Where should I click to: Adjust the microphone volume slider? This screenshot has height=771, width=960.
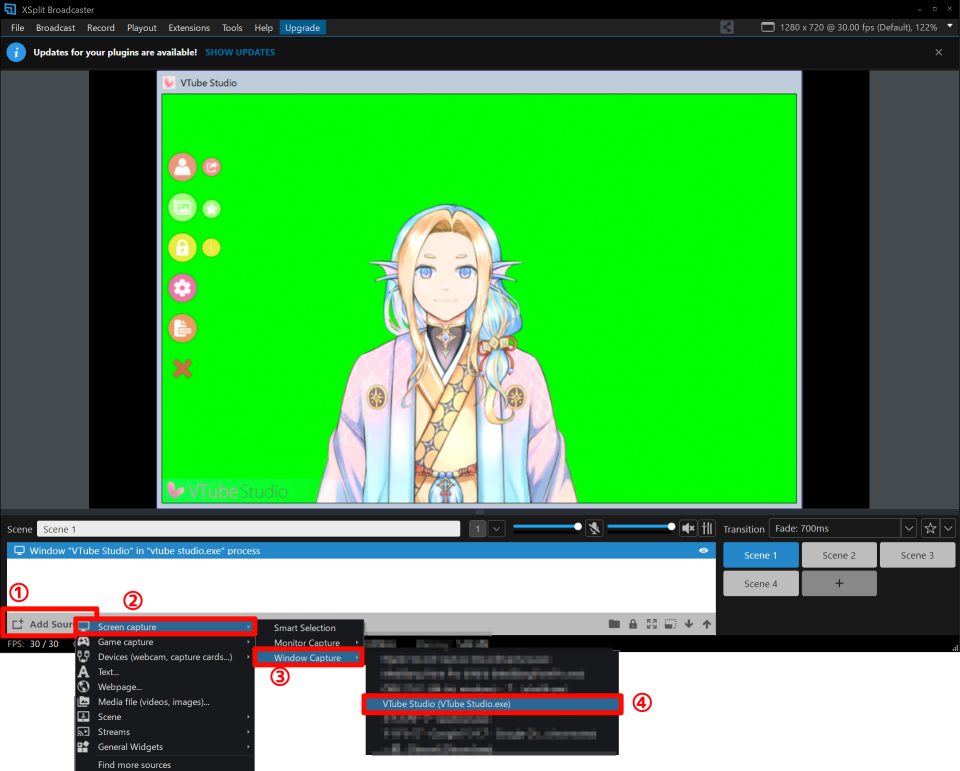[x=547, y=527]
